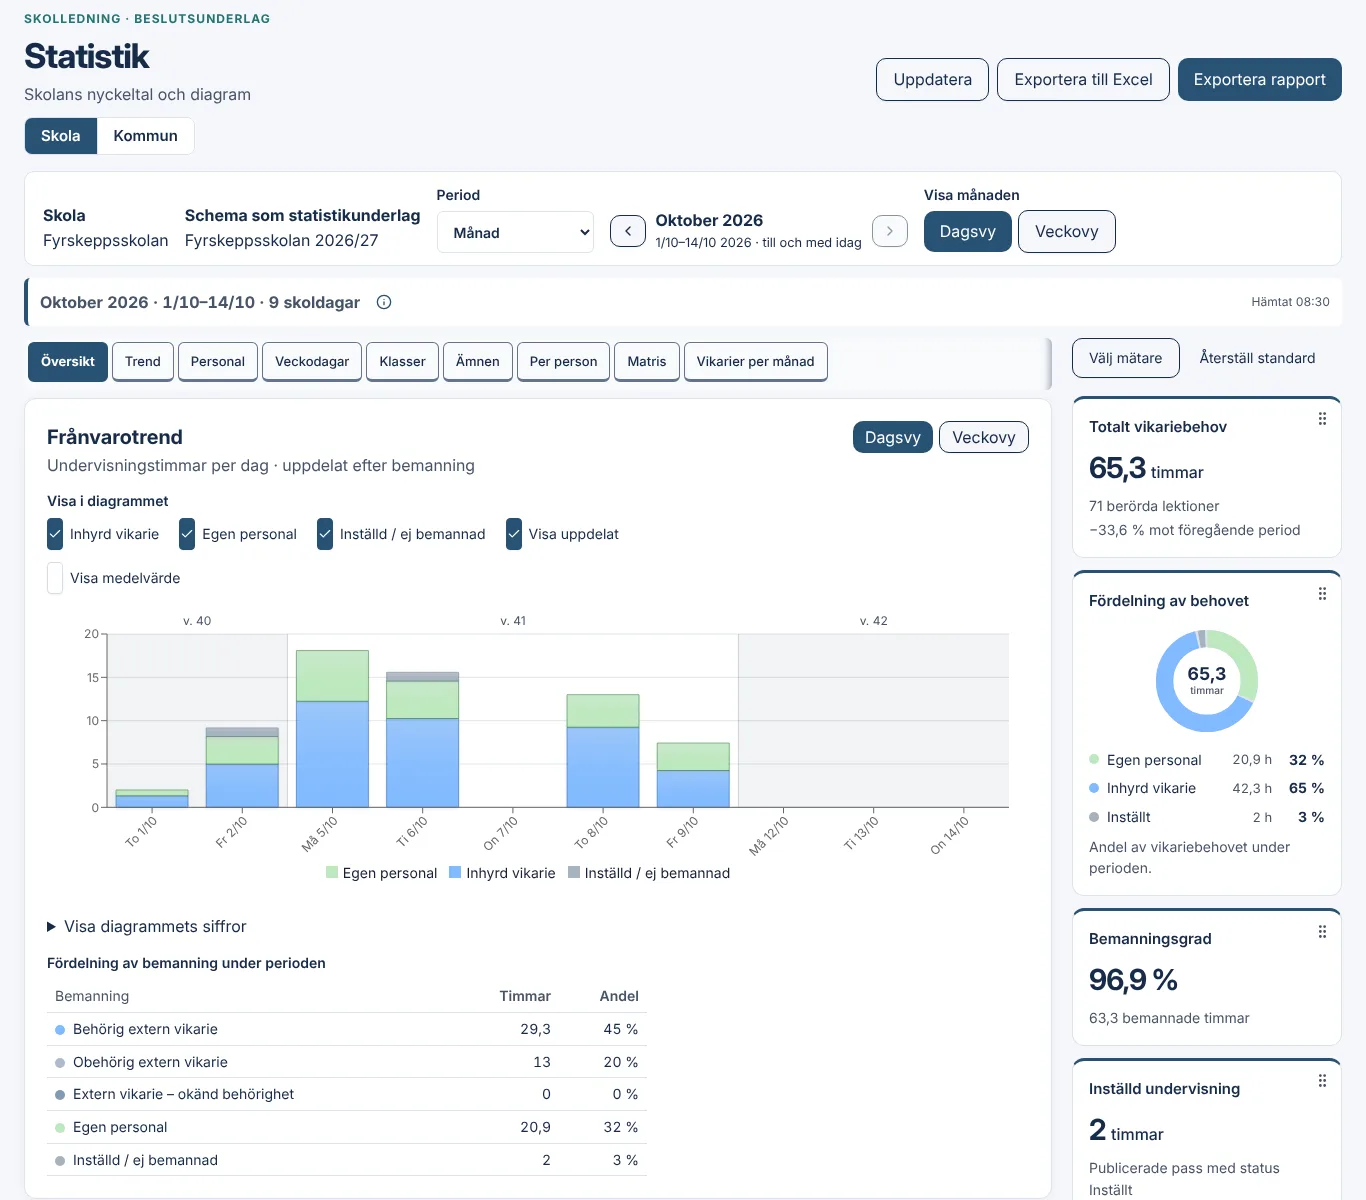Open the Välj mätare selector

click(1126, 358)
